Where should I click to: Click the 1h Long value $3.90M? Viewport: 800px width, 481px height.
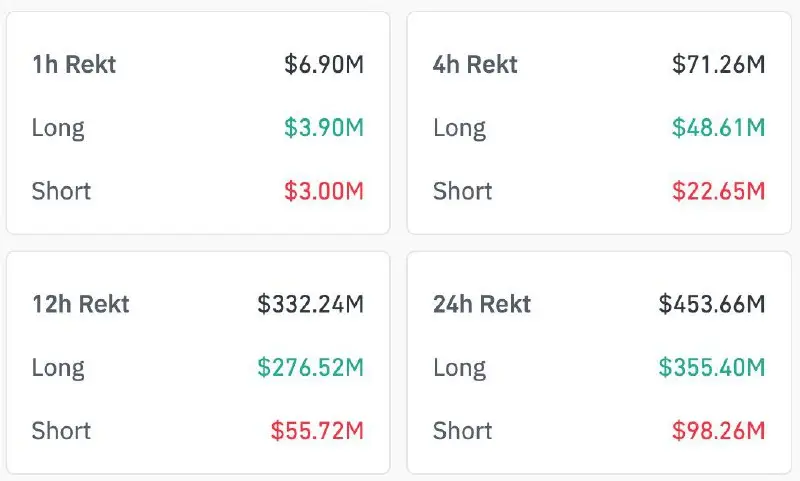coord(324,128)
